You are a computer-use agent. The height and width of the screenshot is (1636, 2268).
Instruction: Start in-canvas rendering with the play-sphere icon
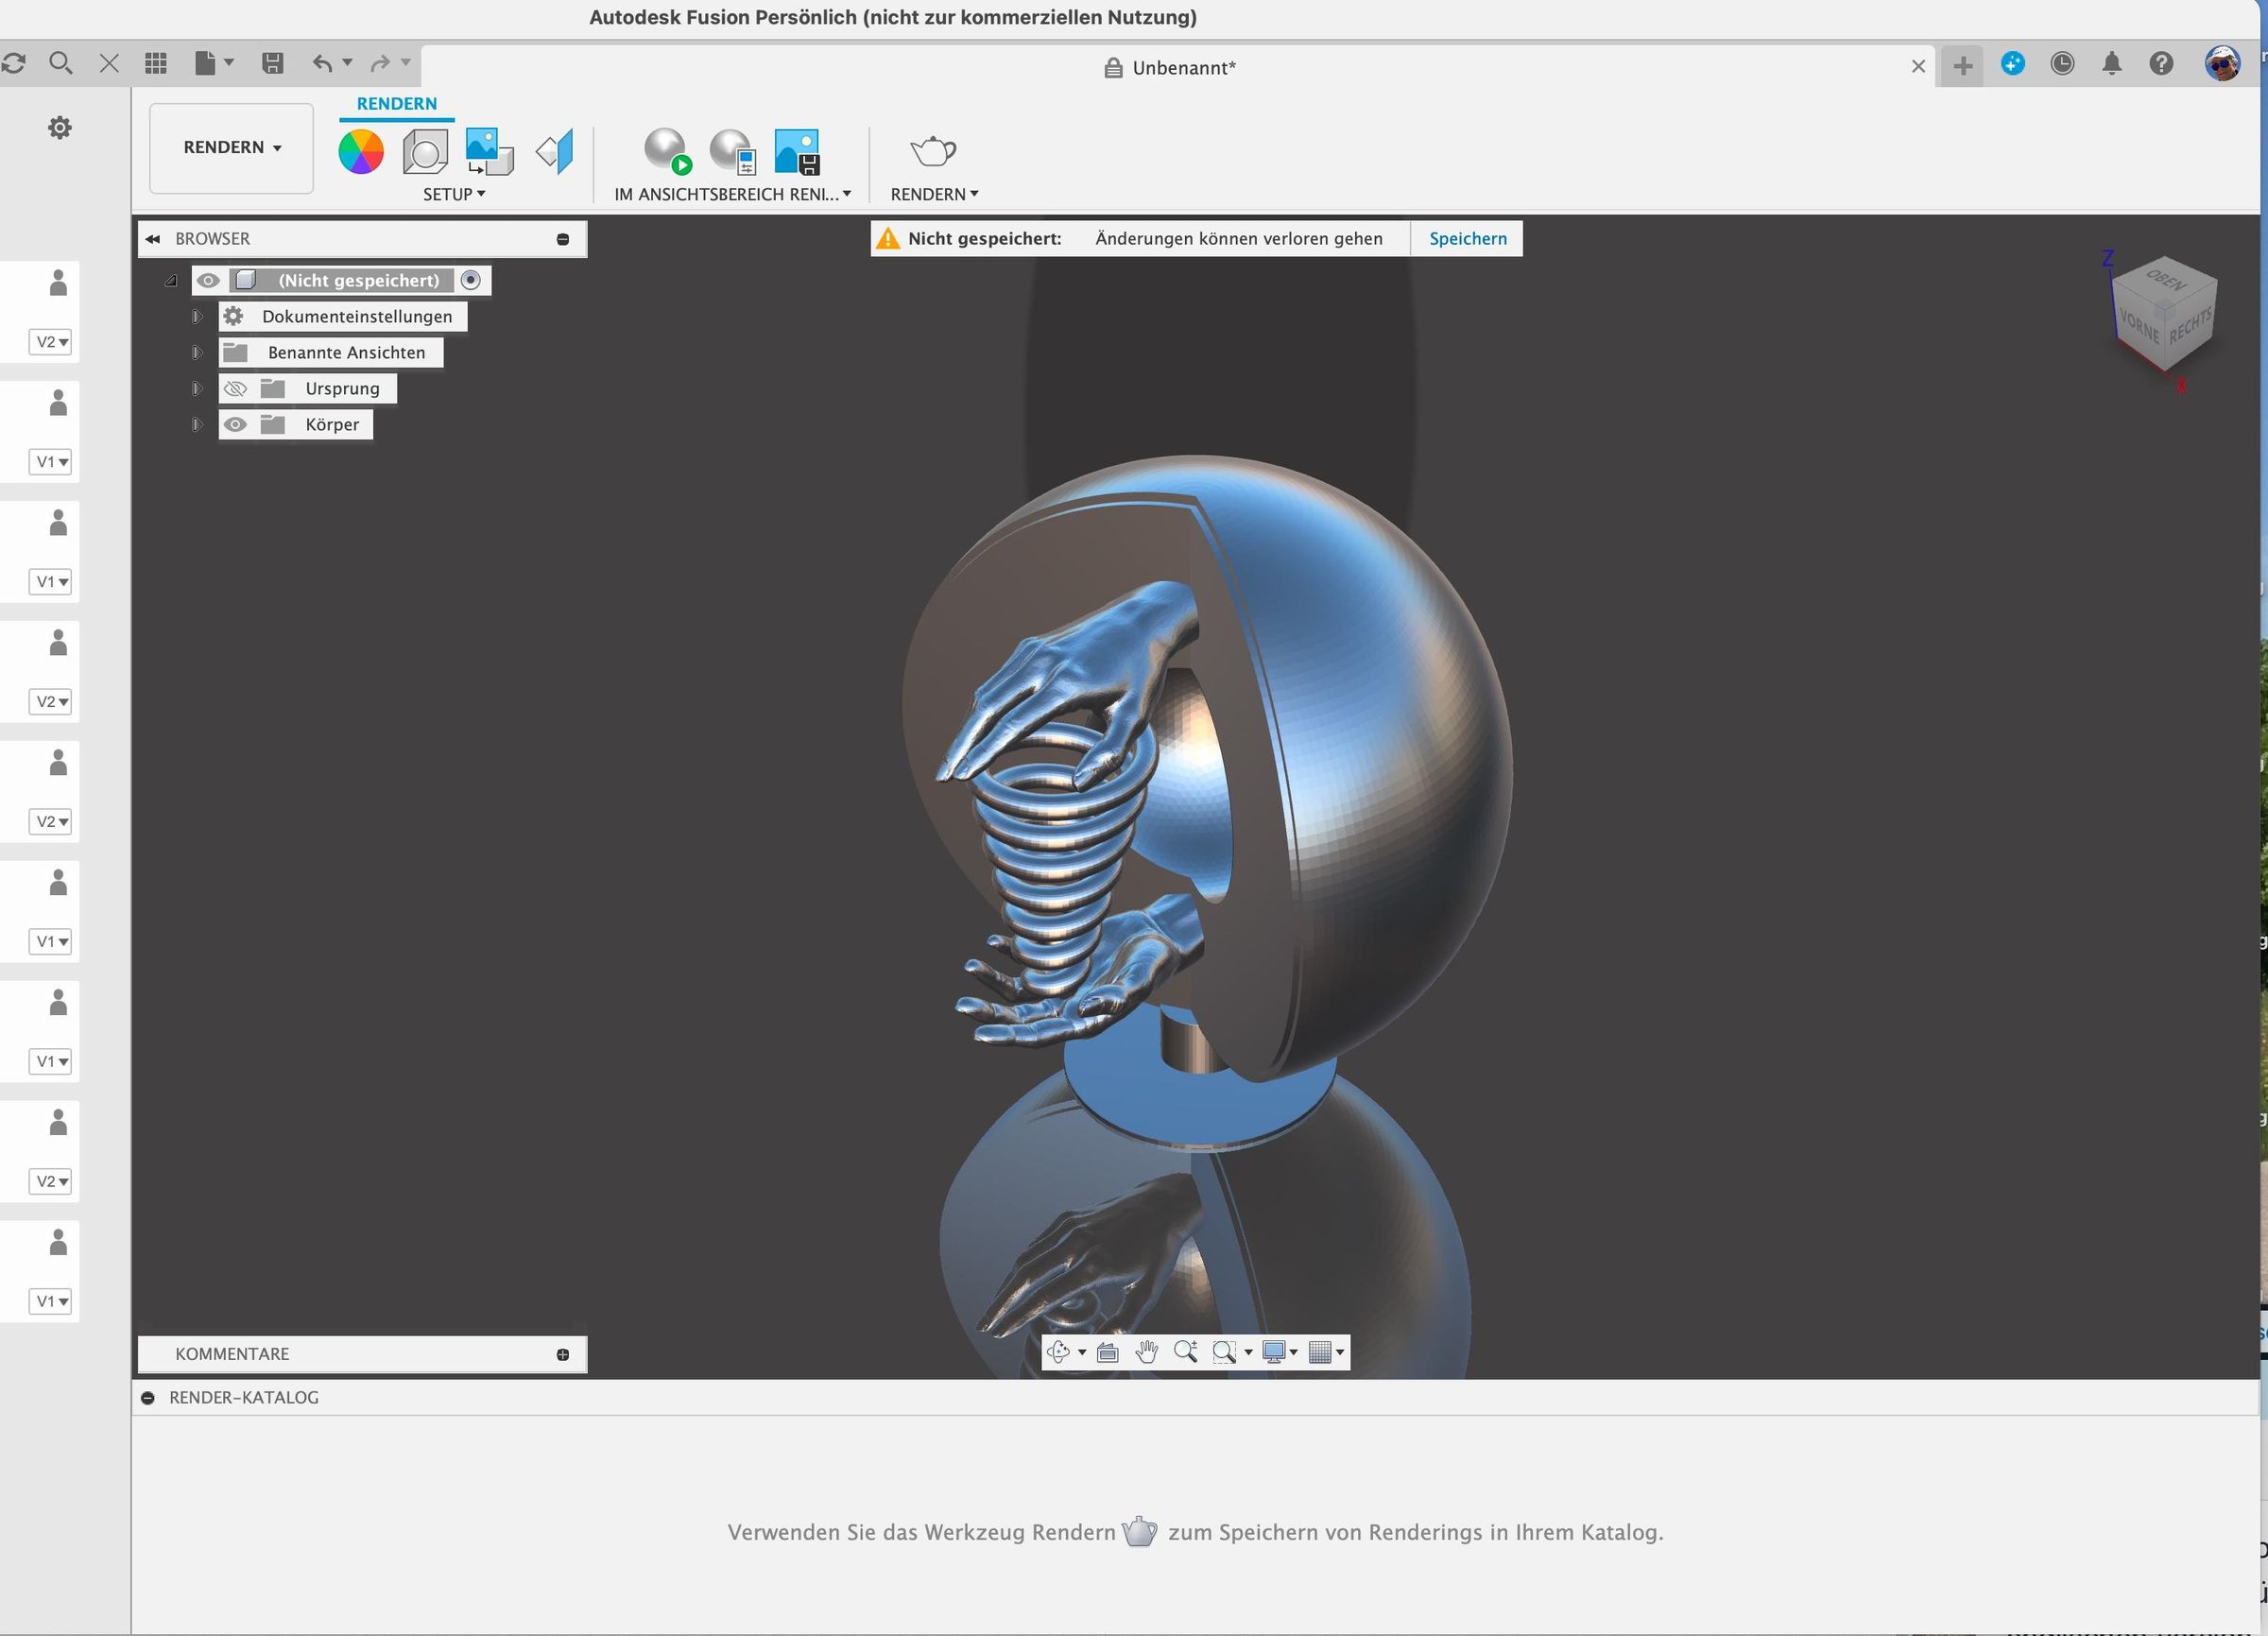tap(667, 152)
